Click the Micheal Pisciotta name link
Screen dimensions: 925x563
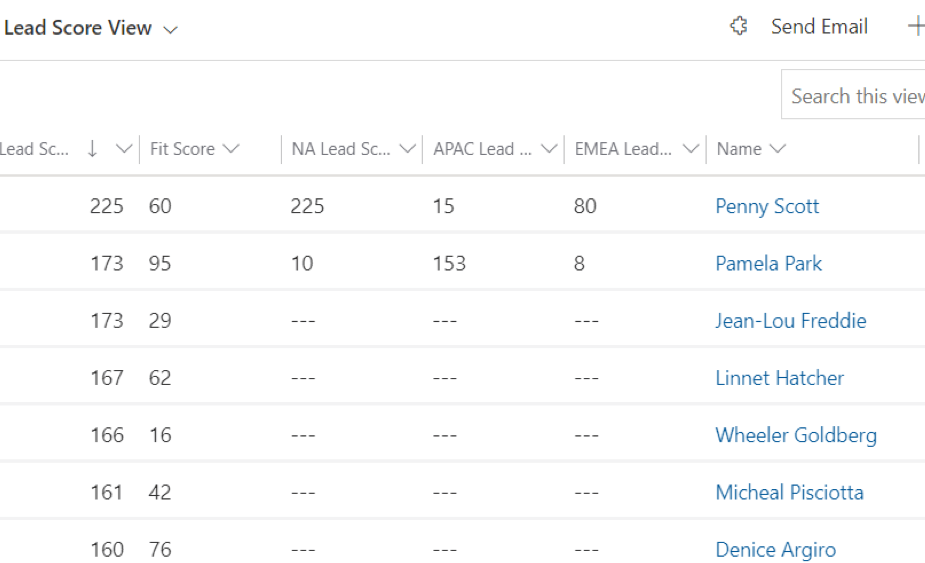tap(789, 492)
